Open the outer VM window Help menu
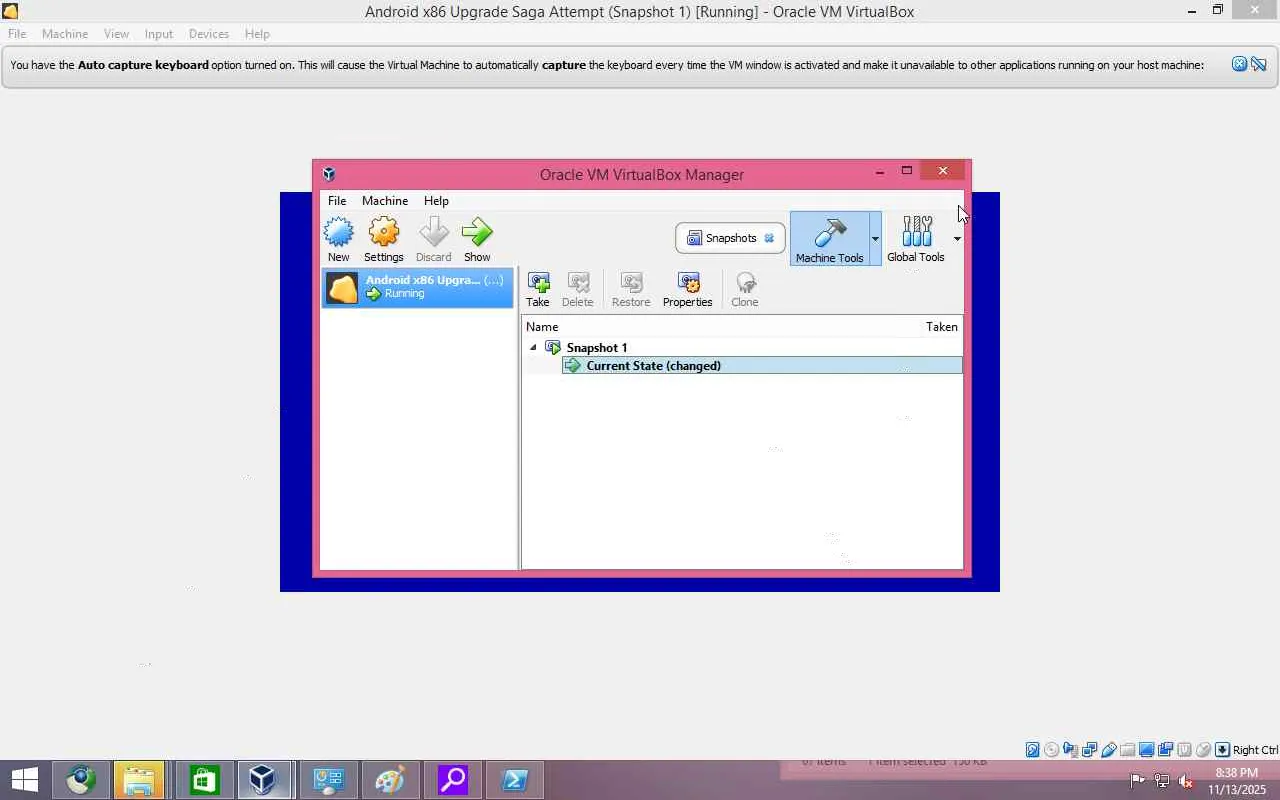Screen dimensions: 1280x800 257,34
